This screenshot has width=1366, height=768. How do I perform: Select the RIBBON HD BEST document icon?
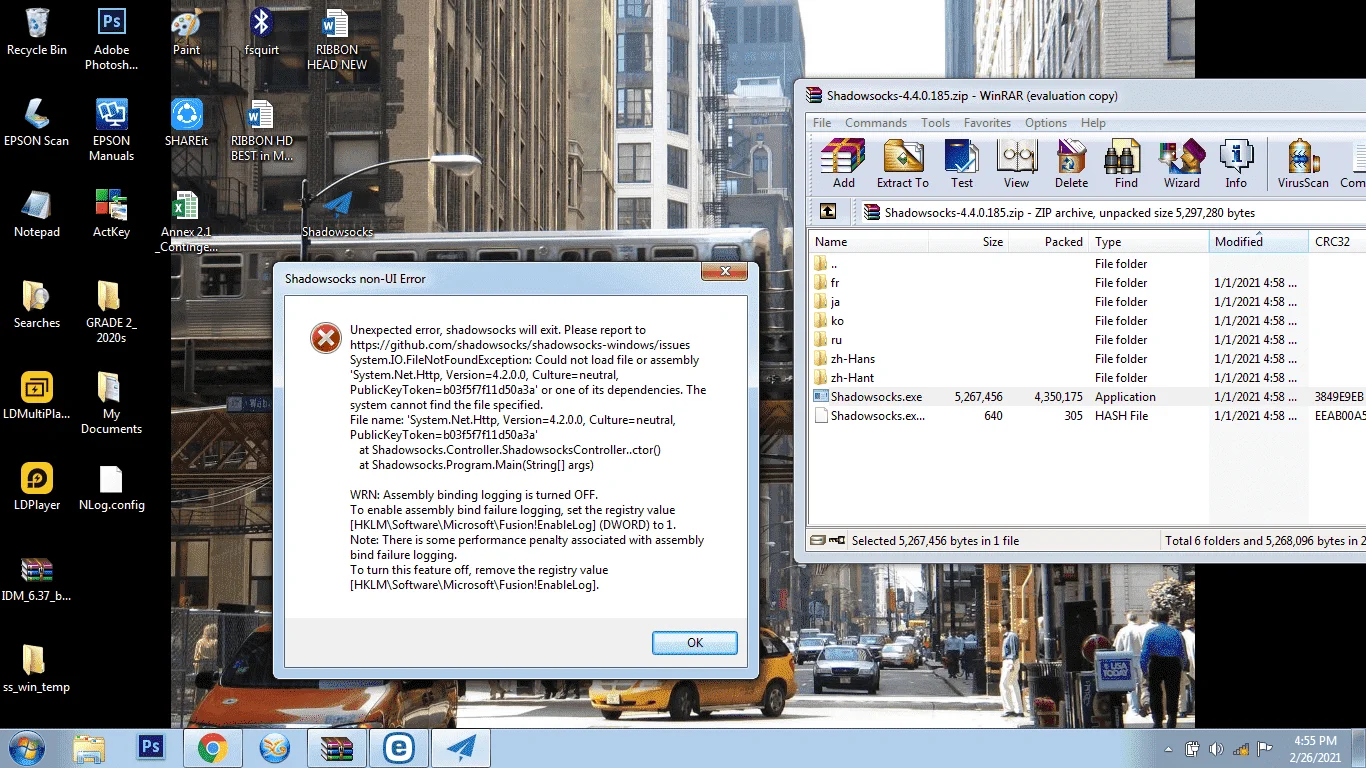pyautogui.click(x=262, y=130)
